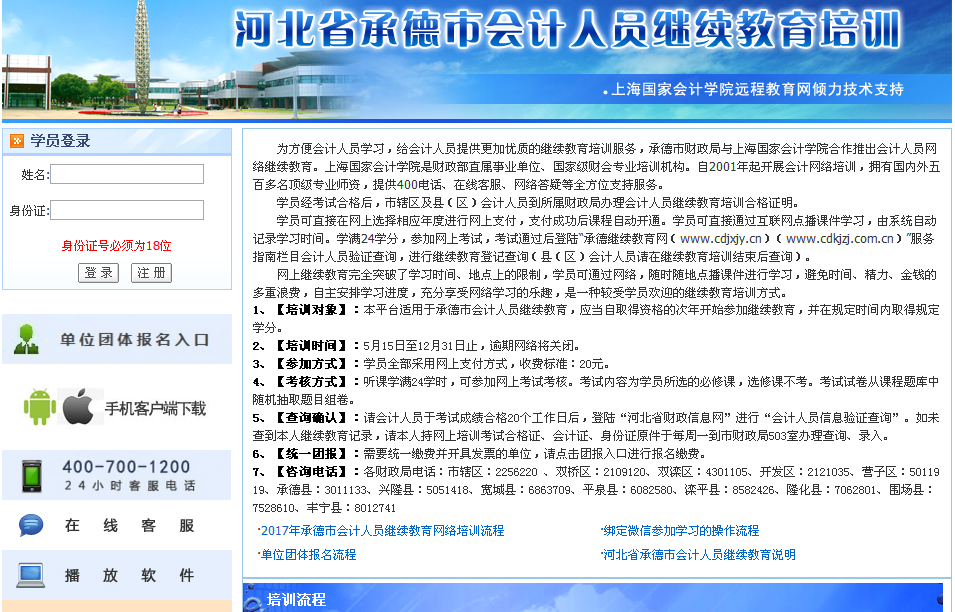Image resolution: width=955 pixels, height=612 pixels.
Task: Click the Android robot icon
Action: coord(39,406)
